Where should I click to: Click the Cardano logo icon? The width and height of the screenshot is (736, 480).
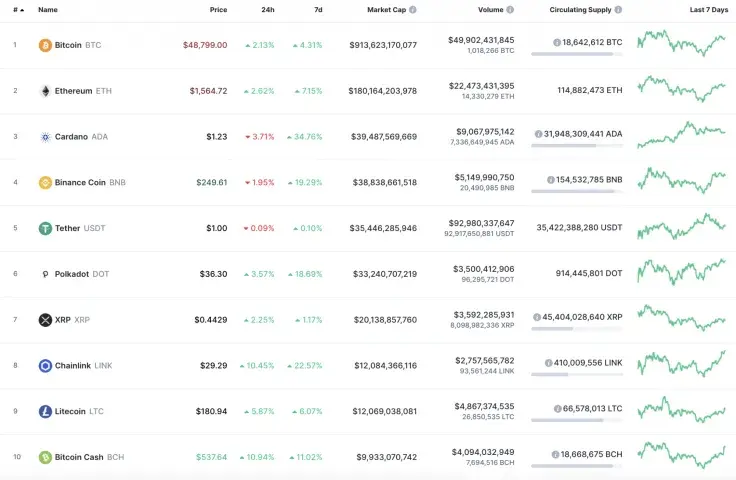[45, 137]
